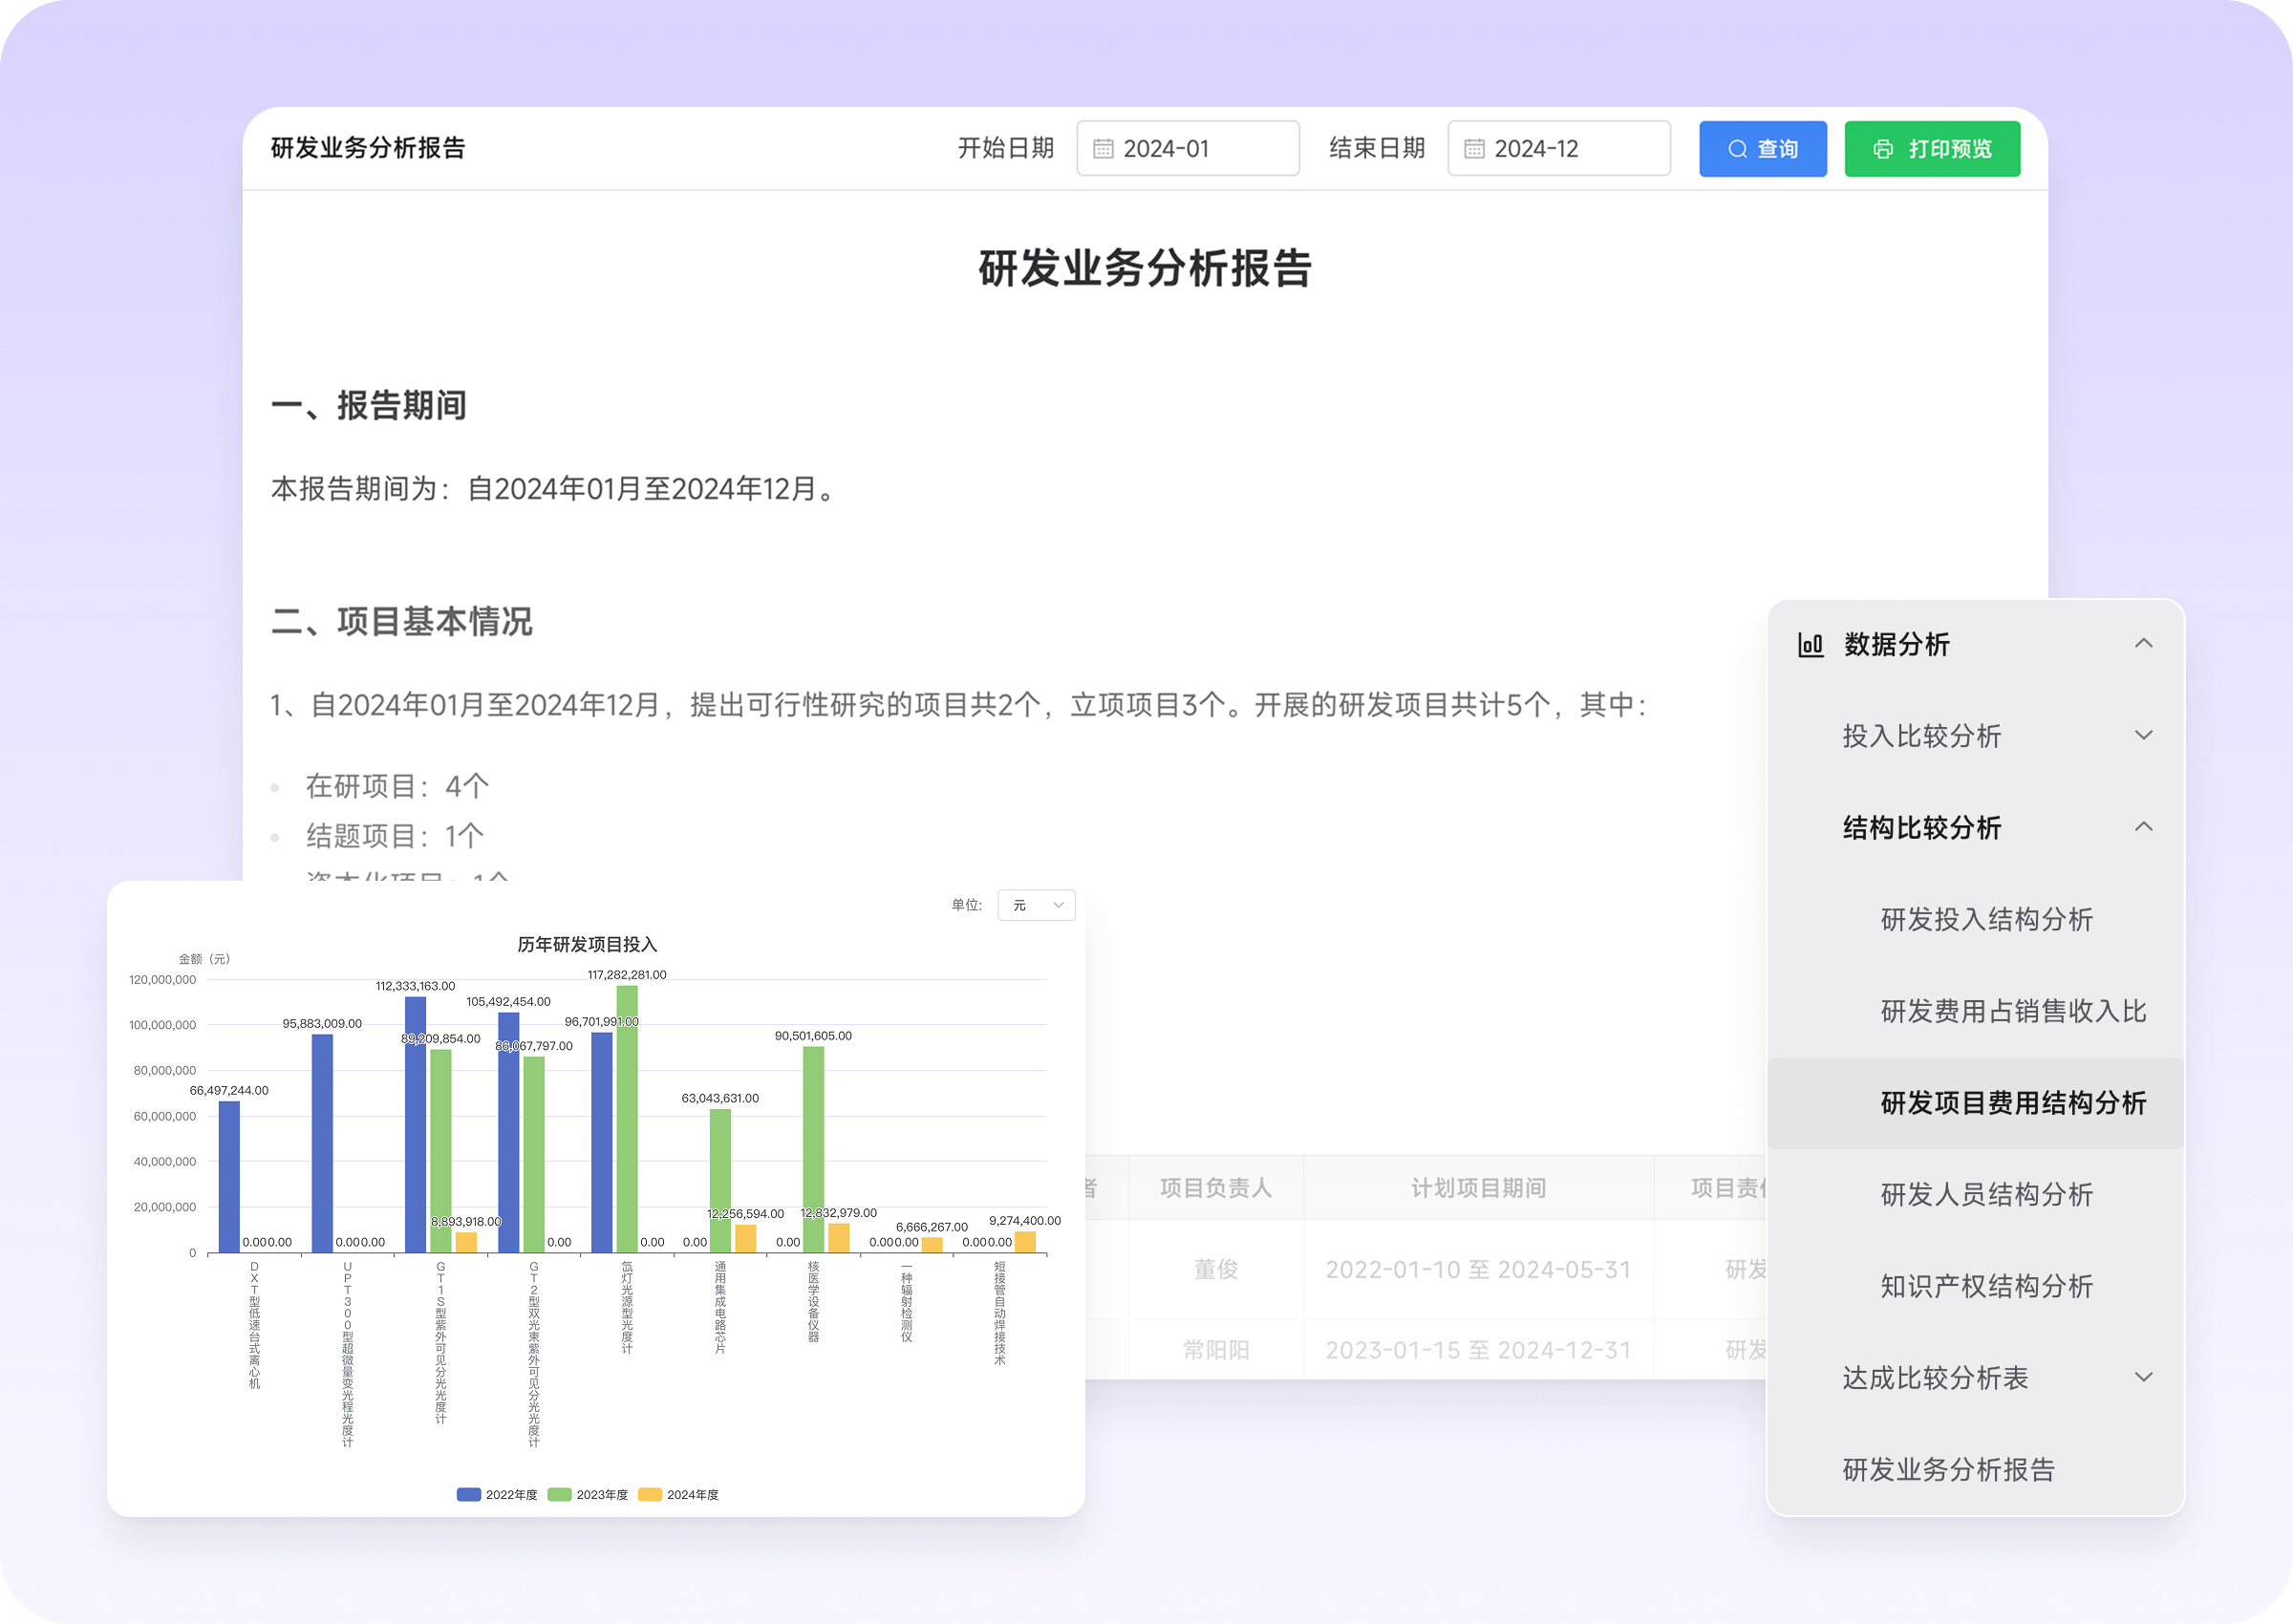
Task: Toggle the 2023年度 legend series
Action: (x=588, y=1495)
